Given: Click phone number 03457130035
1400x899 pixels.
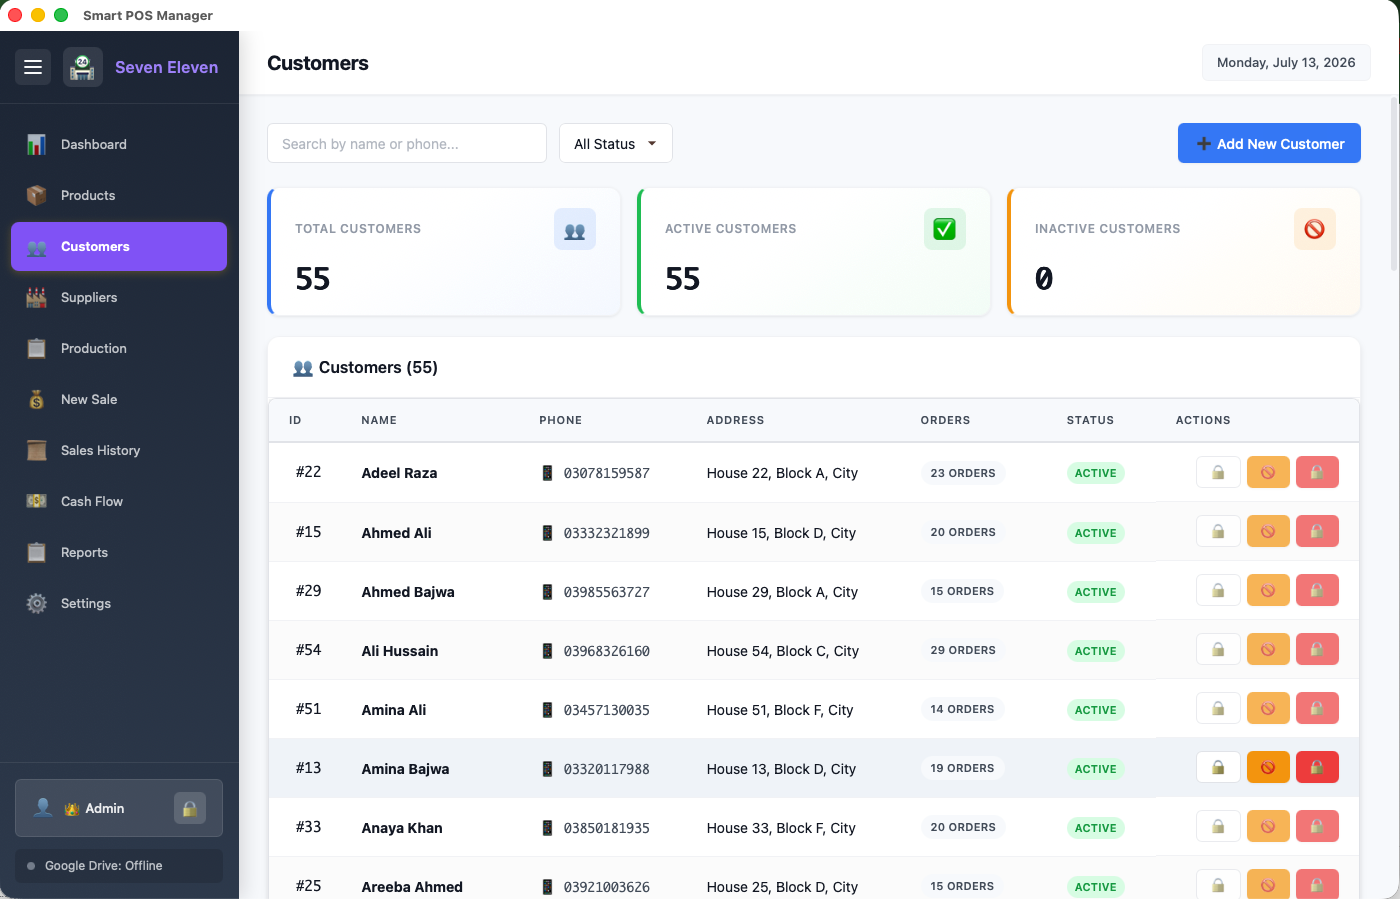Looking at the screenshot, I should pos(606,710).
